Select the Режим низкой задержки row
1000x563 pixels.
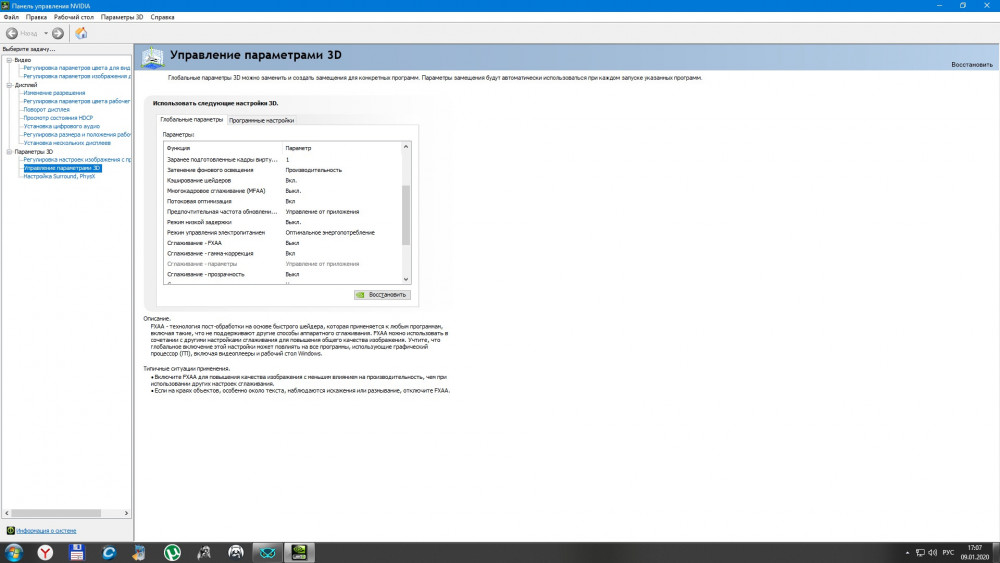283,222
